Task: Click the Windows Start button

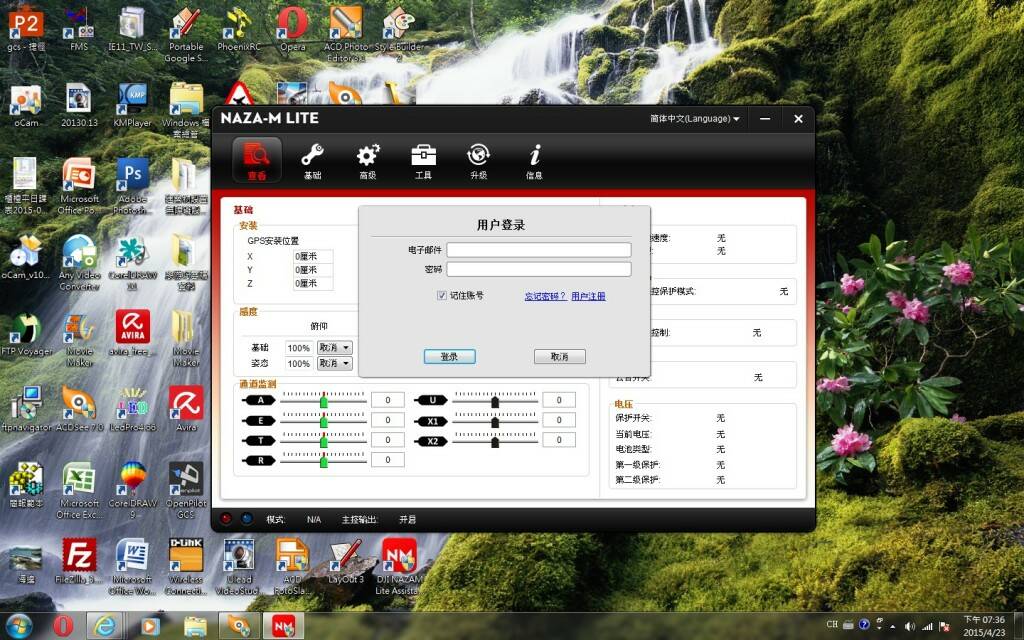Action: click(18, 626)
